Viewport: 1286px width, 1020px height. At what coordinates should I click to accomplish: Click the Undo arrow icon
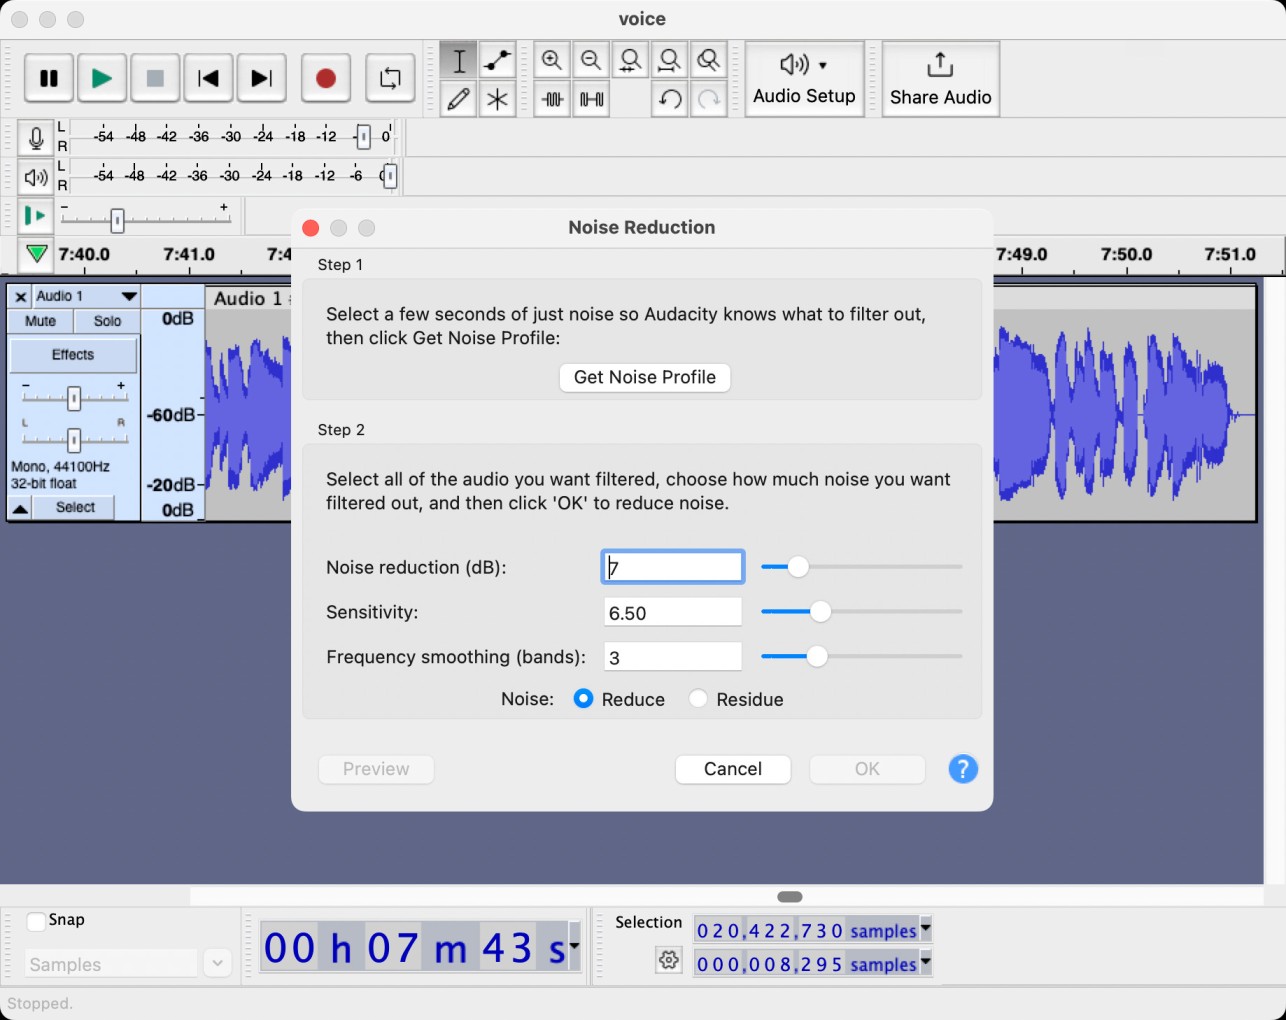pos(669,99)
